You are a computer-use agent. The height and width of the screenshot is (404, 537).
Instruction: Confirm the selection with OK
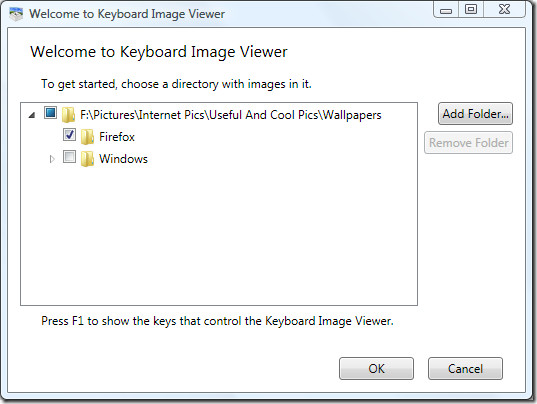[x=376, y=369]
